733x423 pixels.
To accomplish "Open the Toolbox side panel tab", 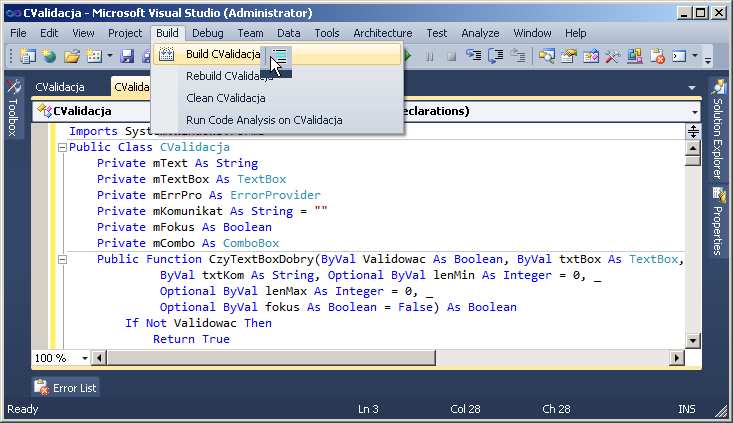I will coord(13,108).
